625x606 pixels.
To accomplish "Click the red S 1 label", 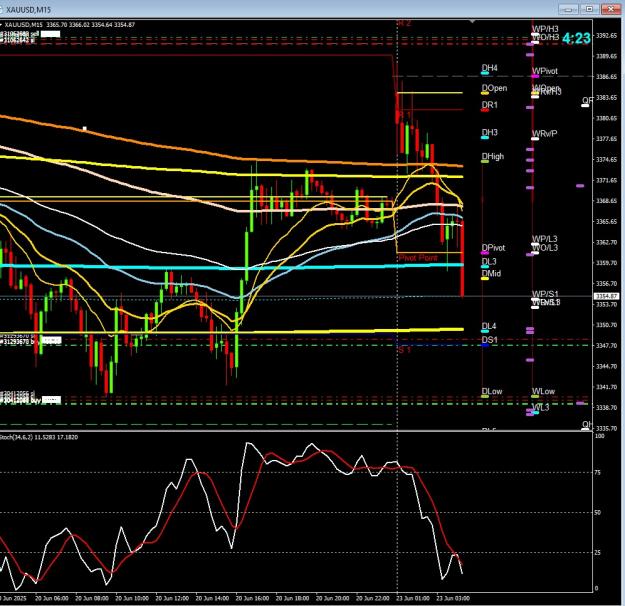I will [x=404, y=350].
